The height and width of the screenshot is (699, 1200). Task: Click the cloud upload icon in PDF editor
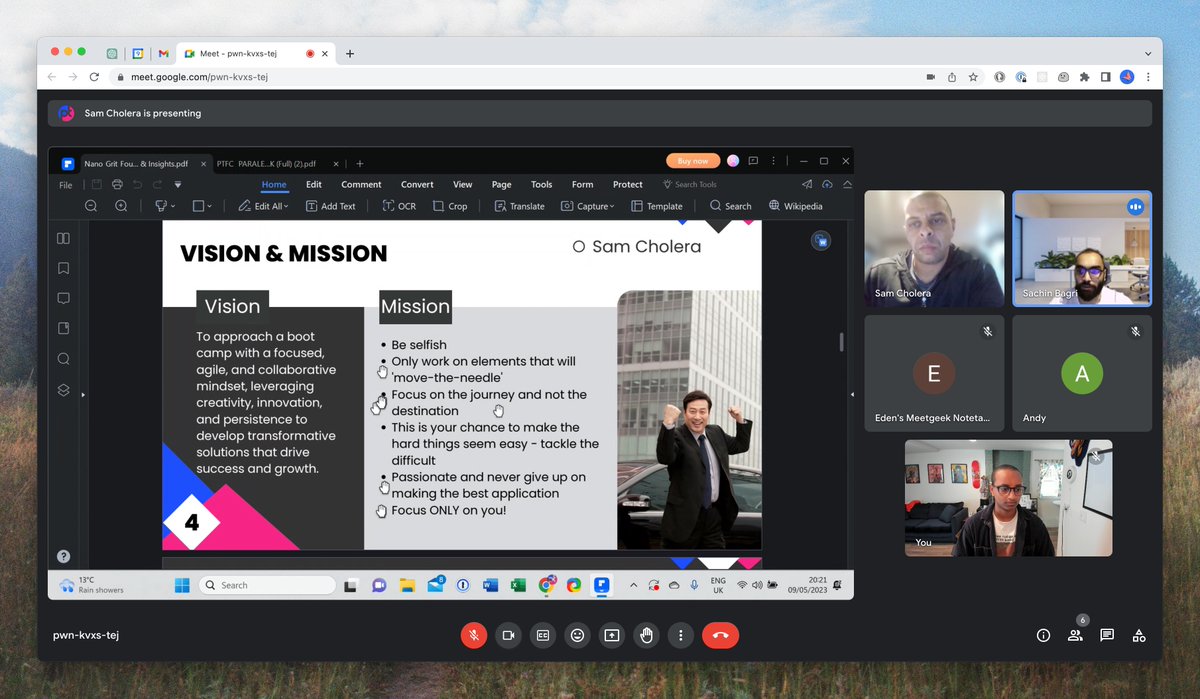point(827,184)
